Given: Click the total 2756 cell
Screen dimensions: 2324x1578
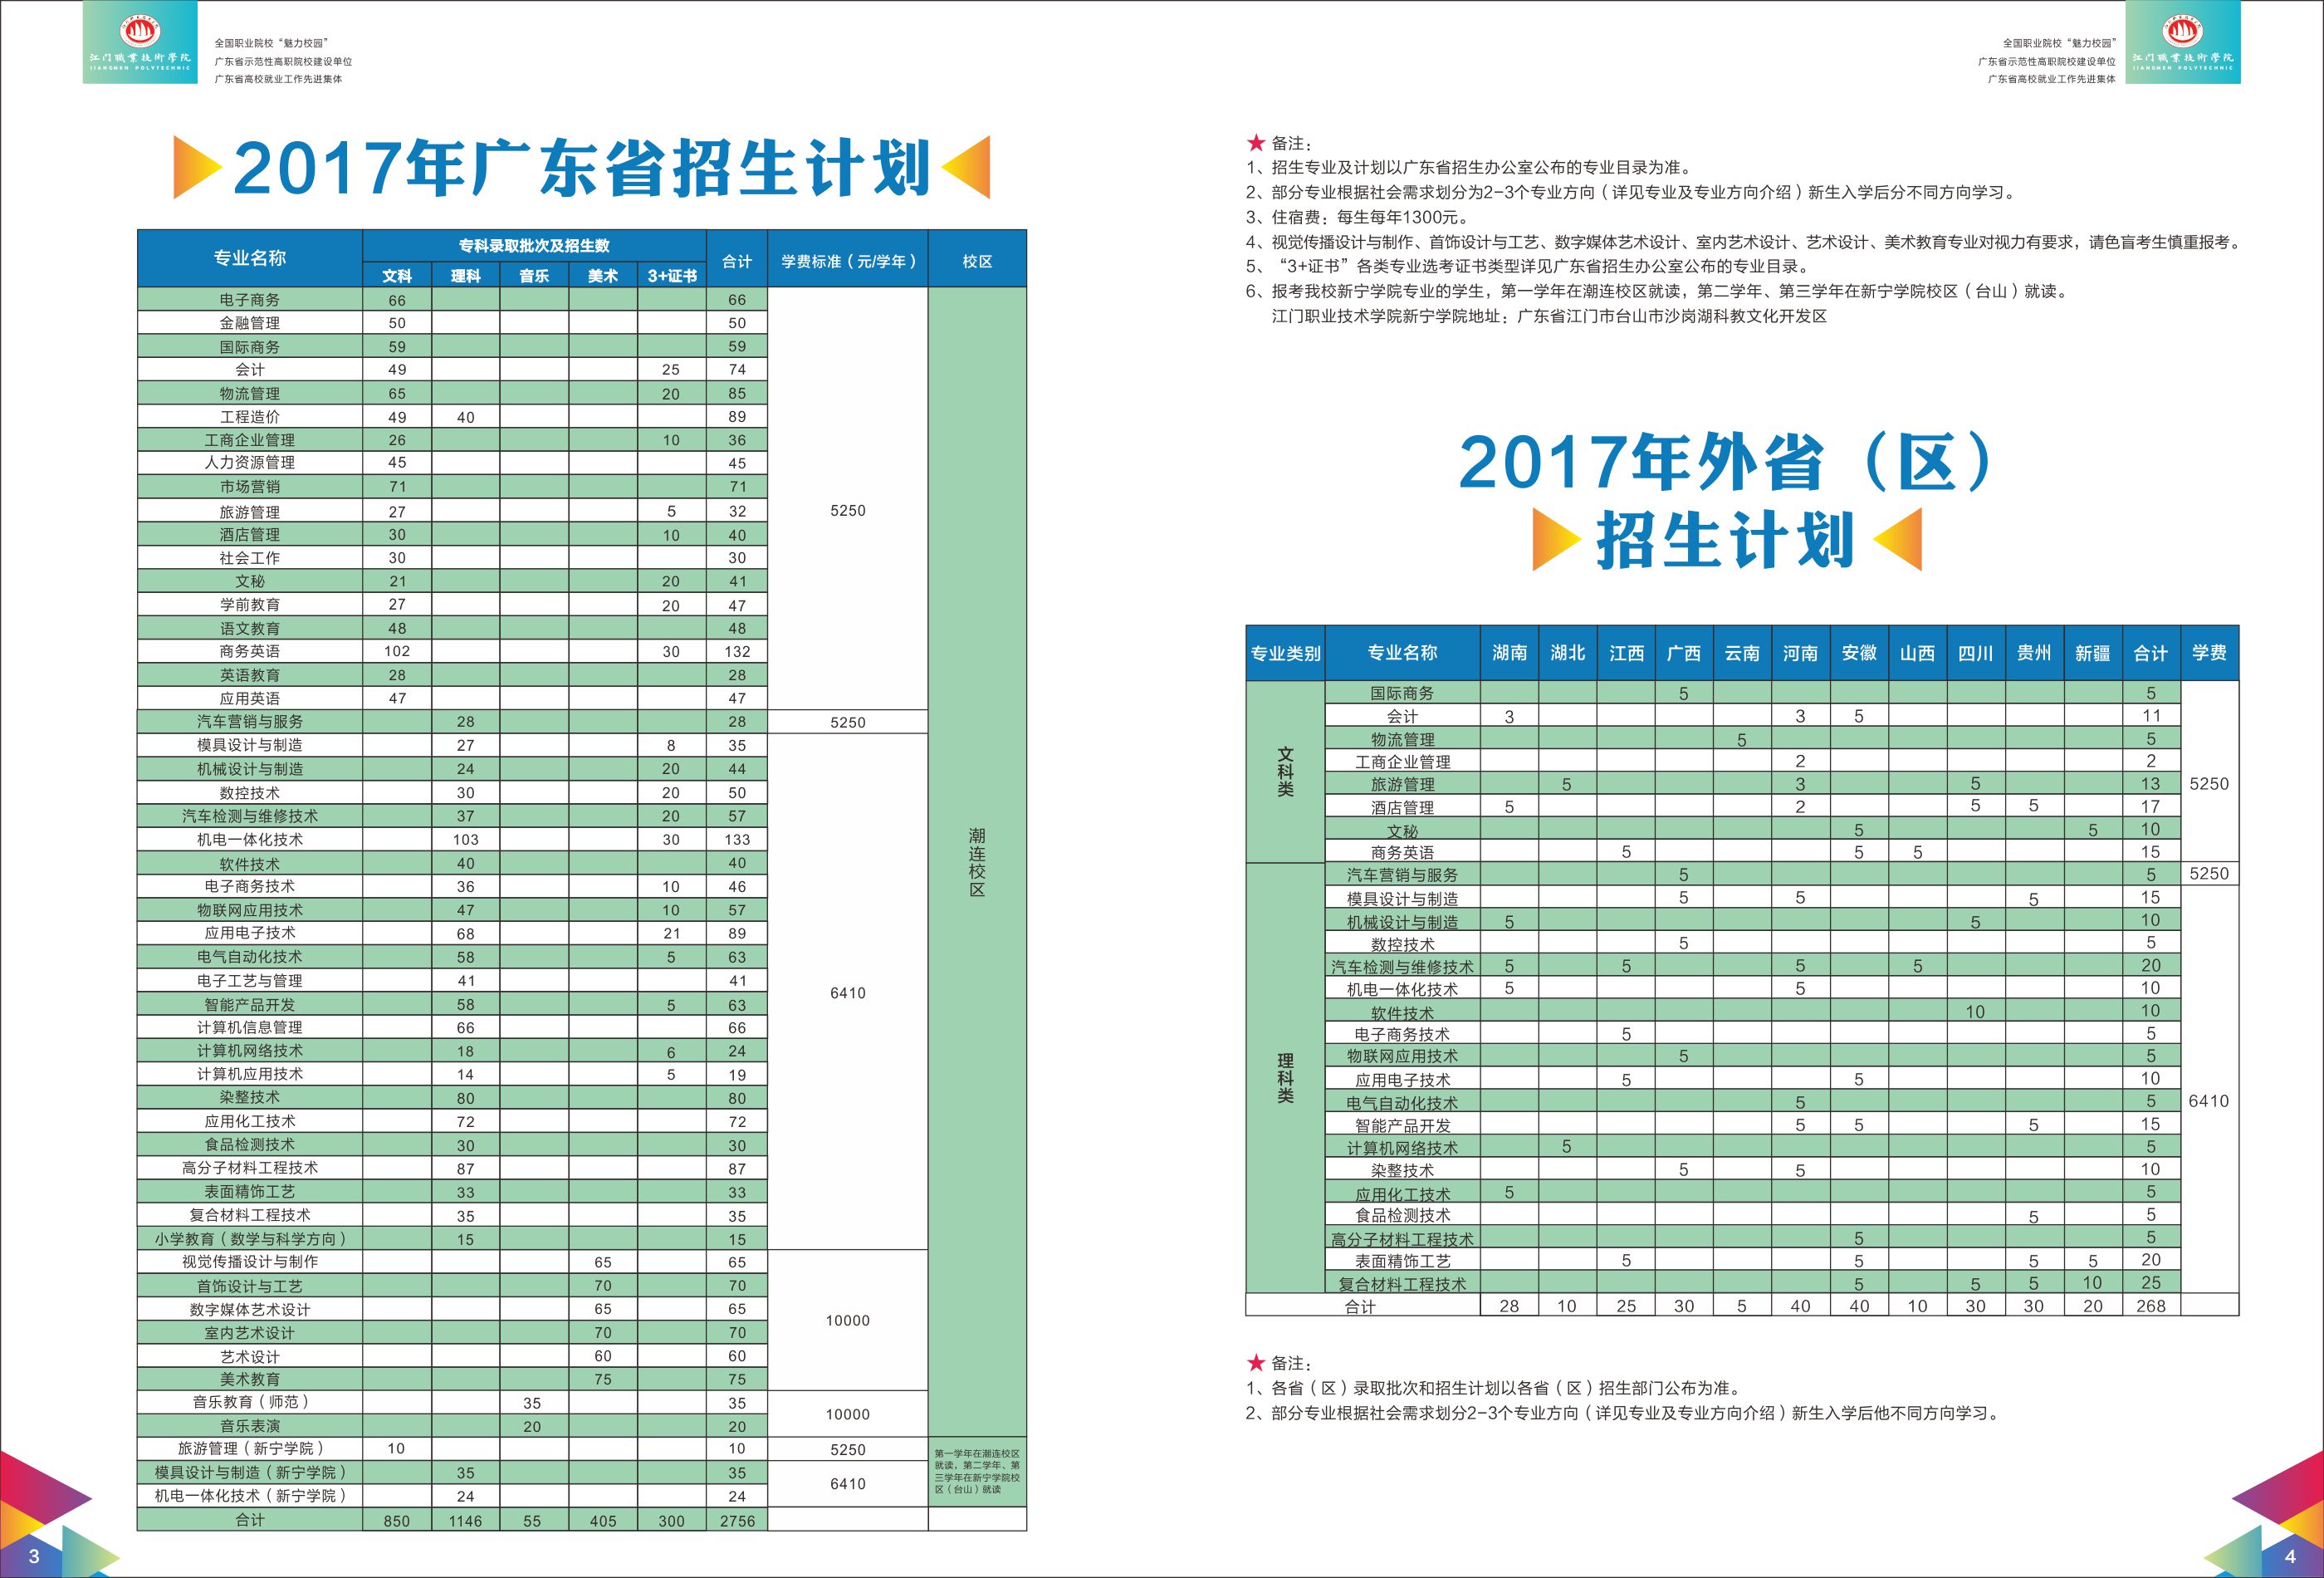Looking at the screenshot, I should (737, 1521).
